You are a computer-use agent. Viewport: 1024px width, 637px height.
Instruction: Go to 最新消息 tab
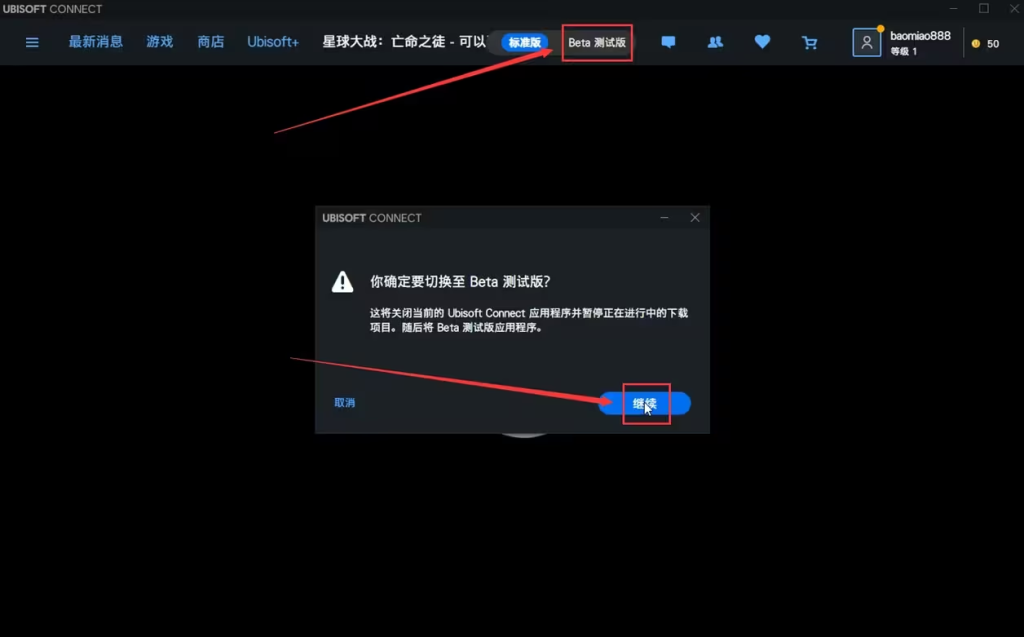pos(95,42)
